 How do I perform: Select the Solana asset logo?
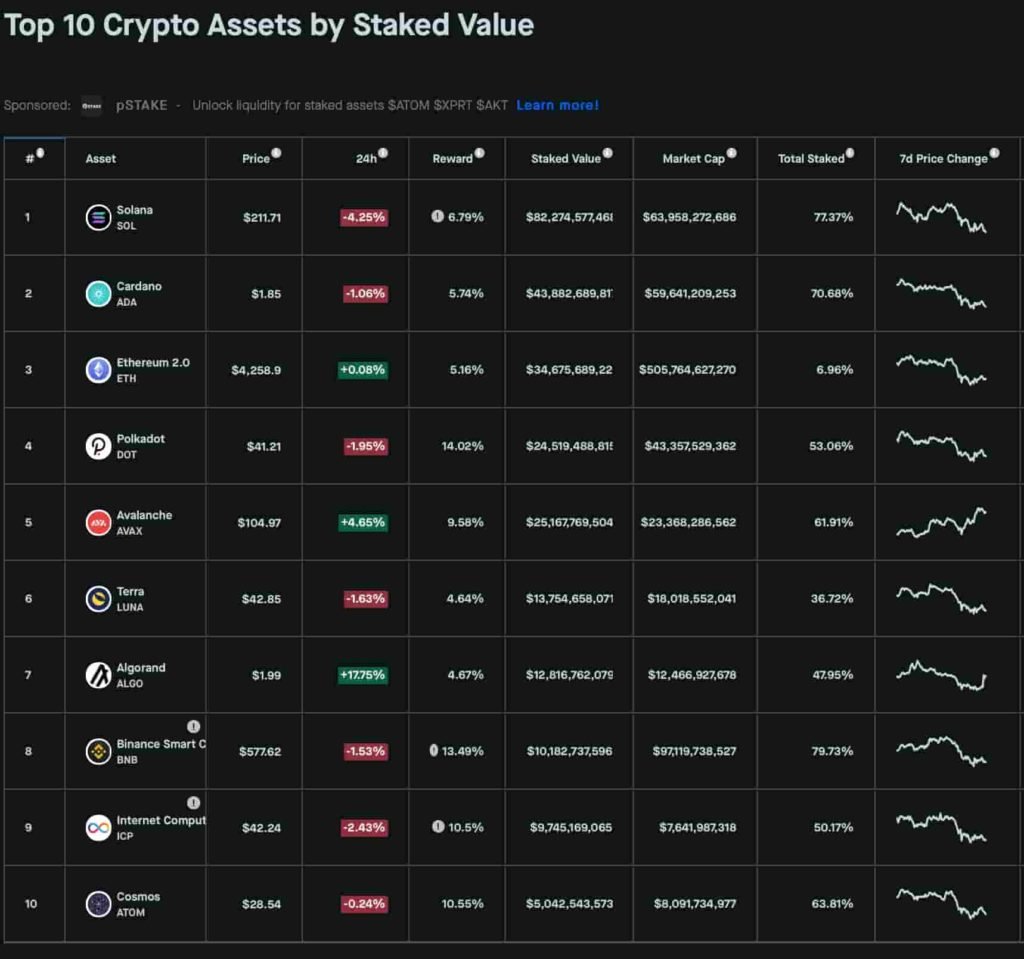97,217
